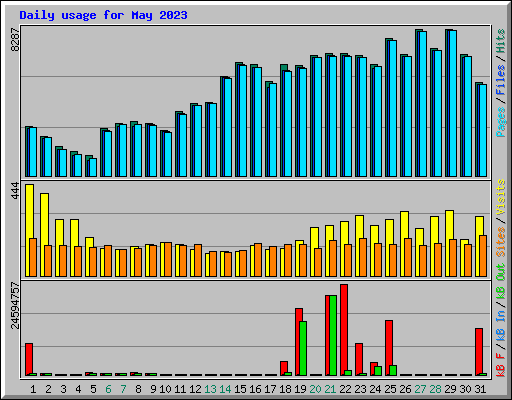This screenshot has width=512, height=400.
Task: Click the 'Hits' legend label
Action: click(500, 41)
